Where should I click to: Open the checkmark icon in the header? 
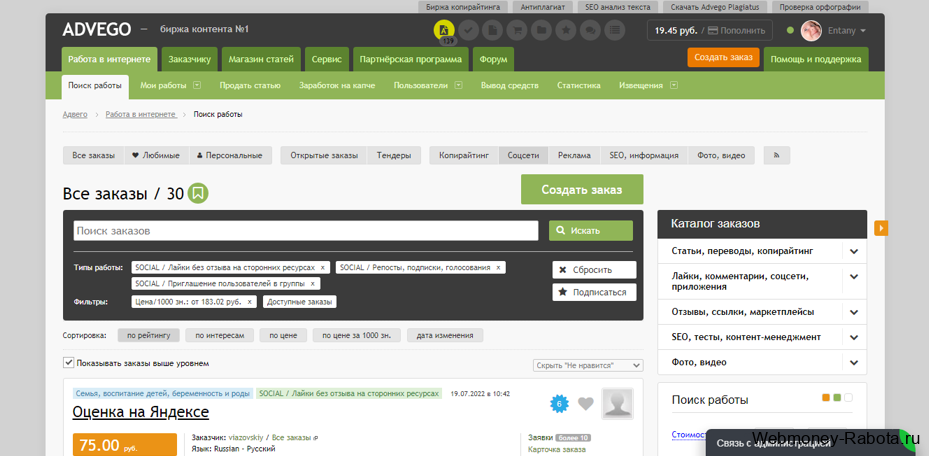pyautogui.click(x=468, y=30)
